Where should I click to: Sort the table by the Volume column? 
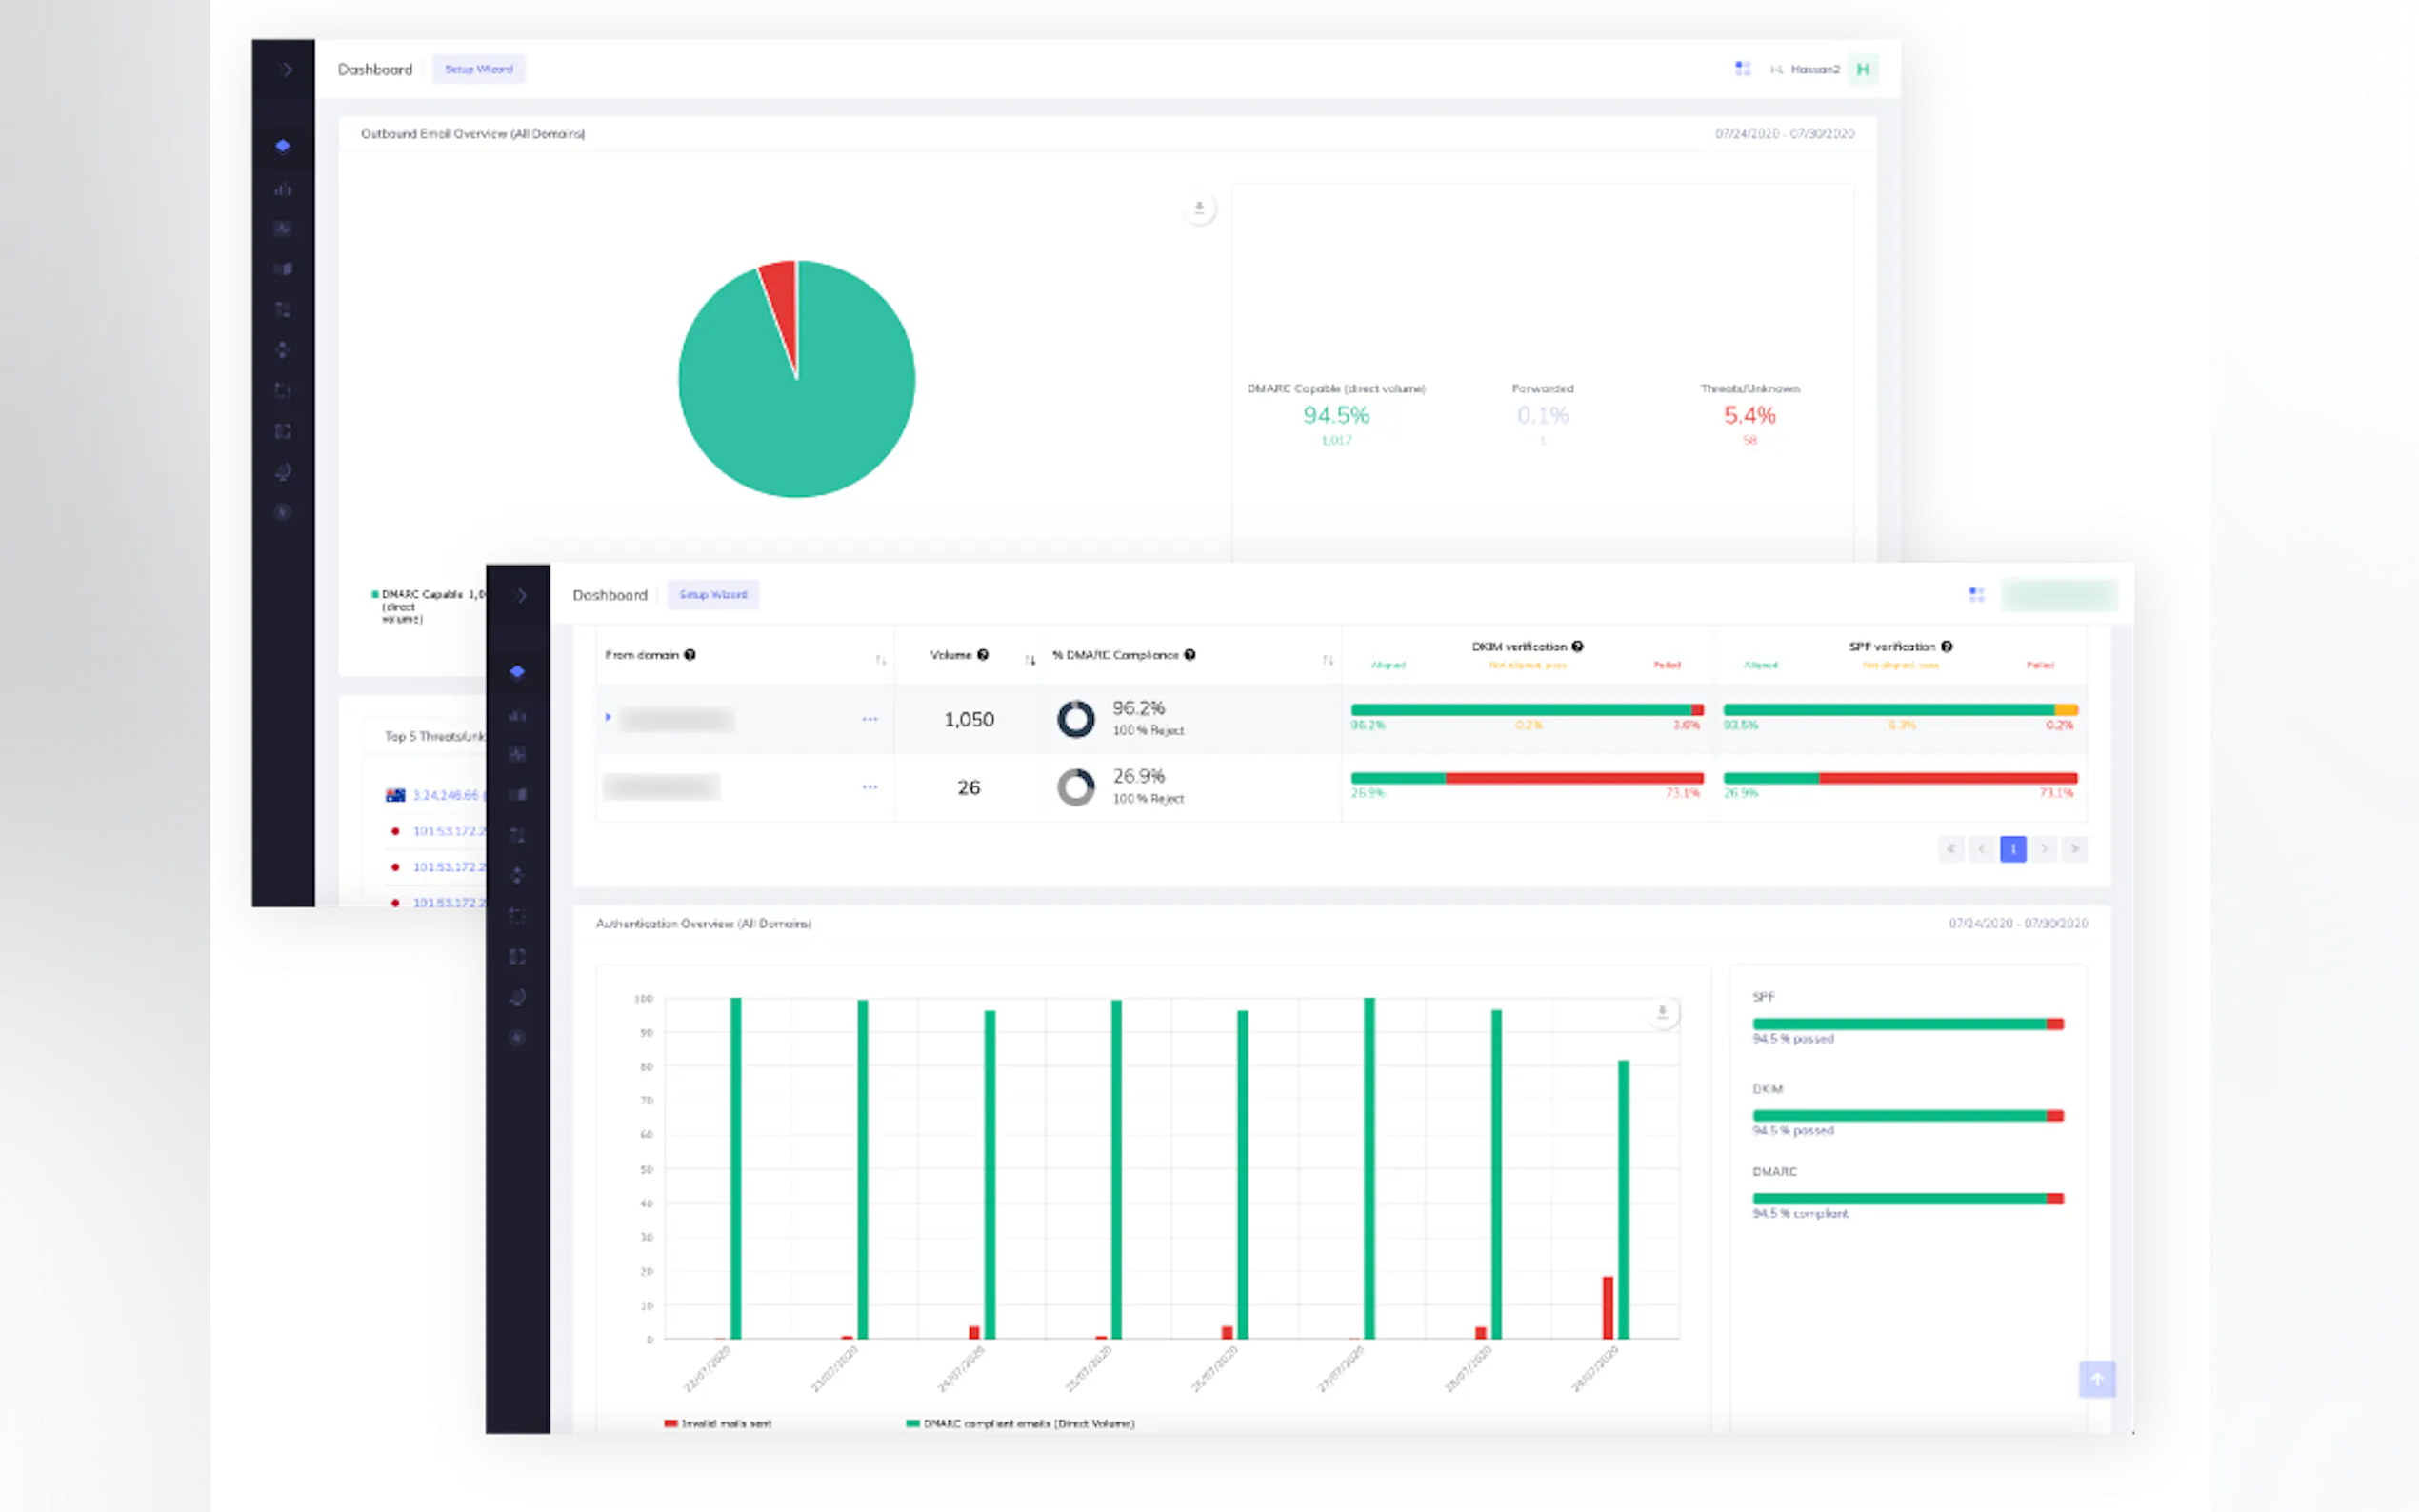(x=1030, y=659)
